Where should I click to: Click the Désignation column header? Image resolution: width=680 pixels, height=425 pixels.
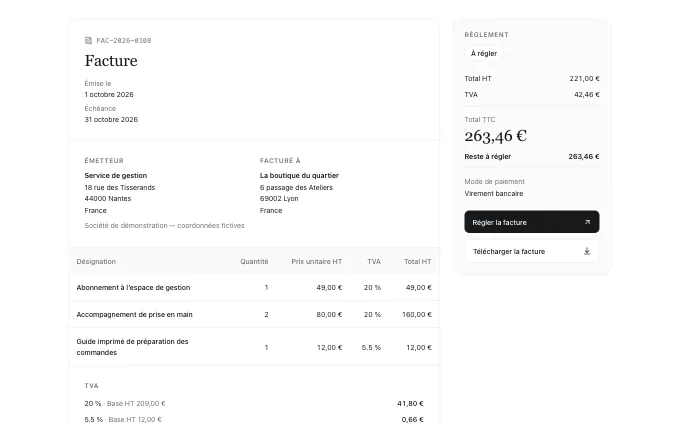tap(96, 262)
